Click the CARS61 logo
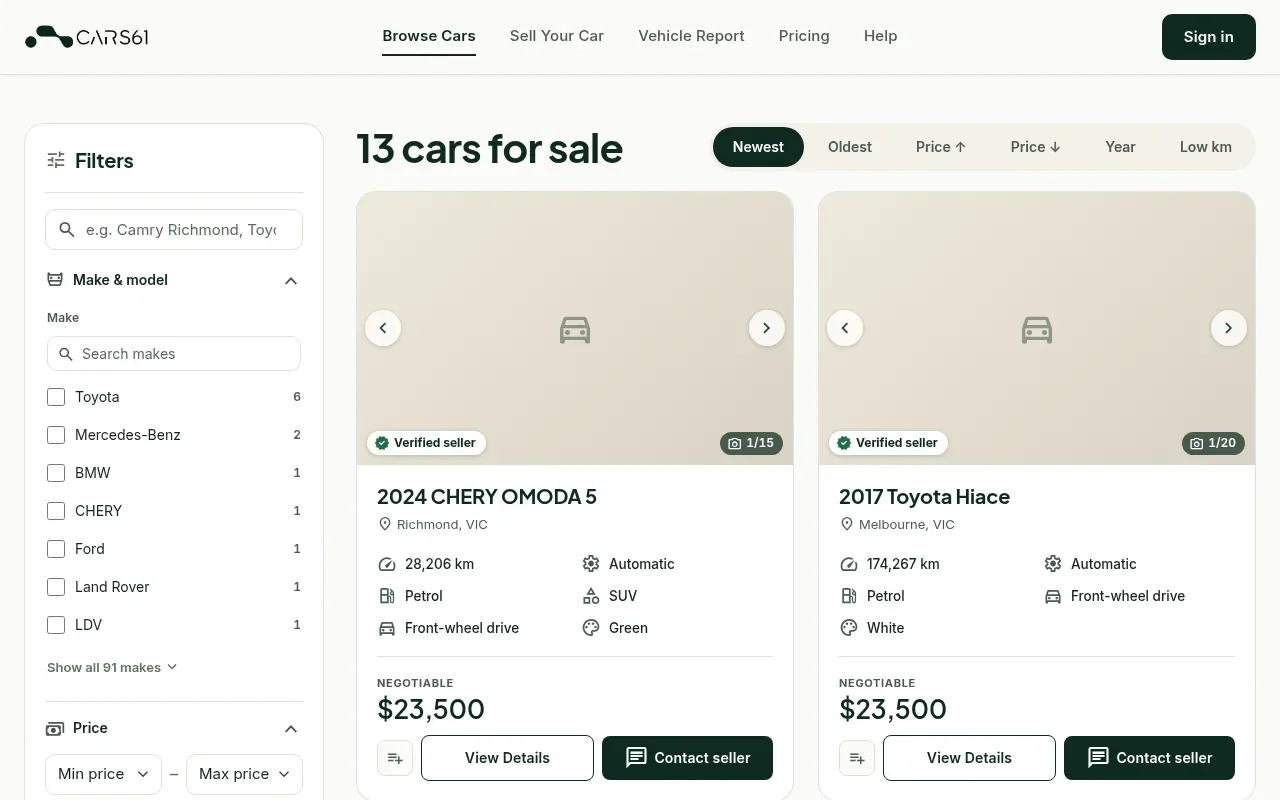1280x800 pixels. click(86, 37)
